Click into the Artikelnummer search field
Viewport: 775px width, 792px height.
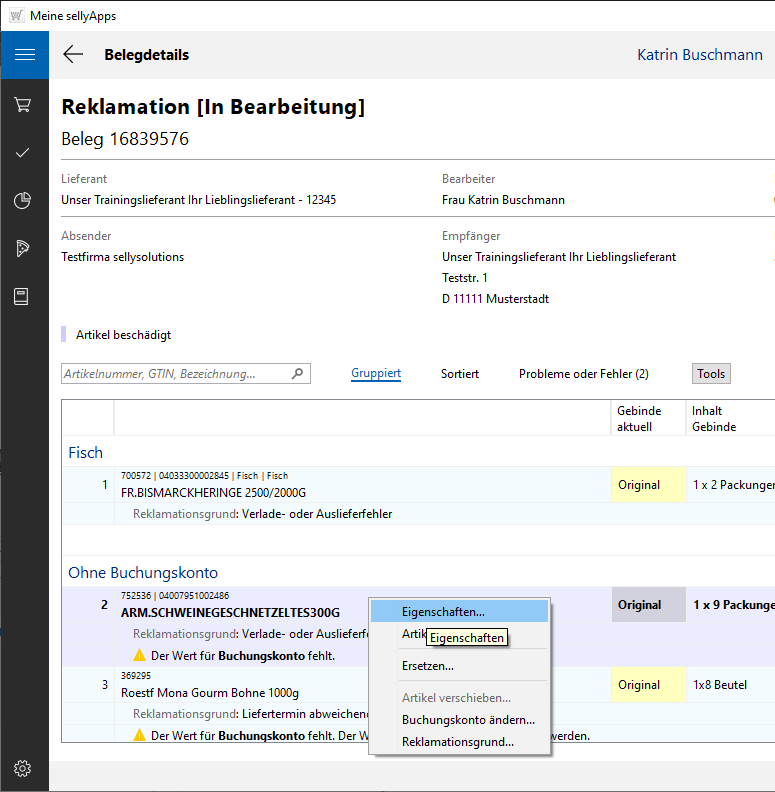tap(175, 374)
